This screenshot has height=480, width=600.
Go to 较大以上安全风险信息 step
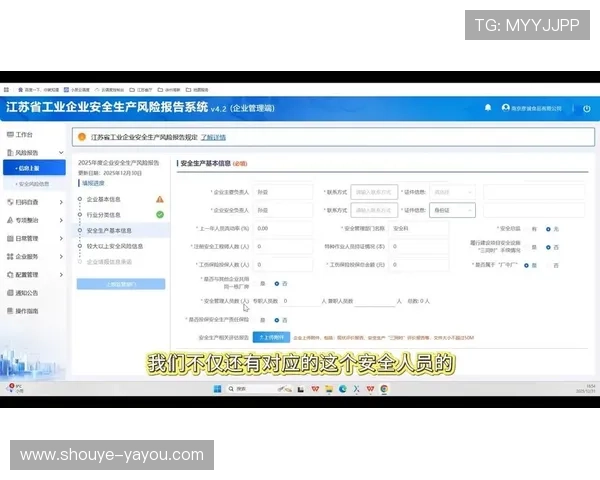pos(115,246)
